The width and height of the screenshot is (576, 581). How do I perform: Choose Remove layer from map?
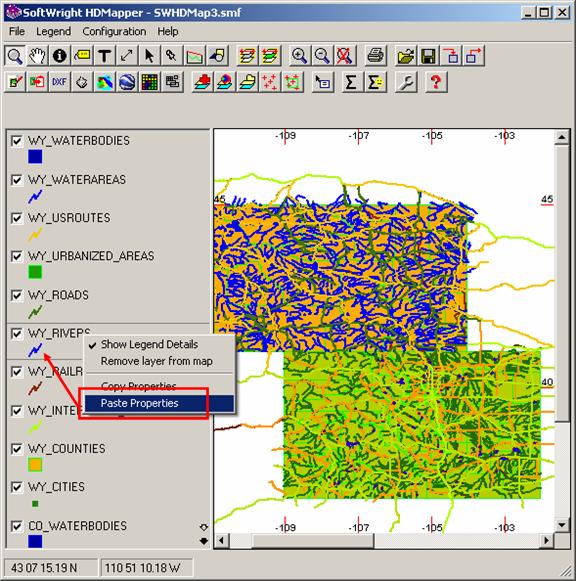tap(160, 361)
